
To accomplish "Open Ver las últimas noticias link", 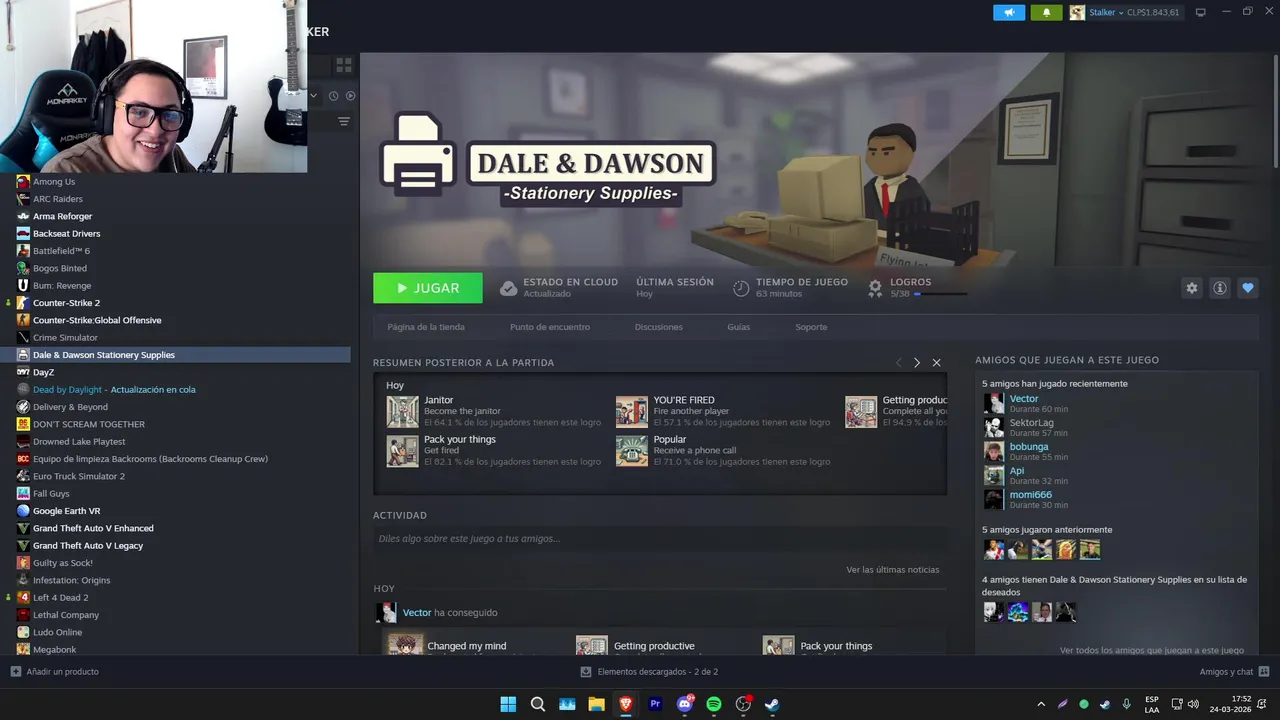I will [x=892, y=570].
